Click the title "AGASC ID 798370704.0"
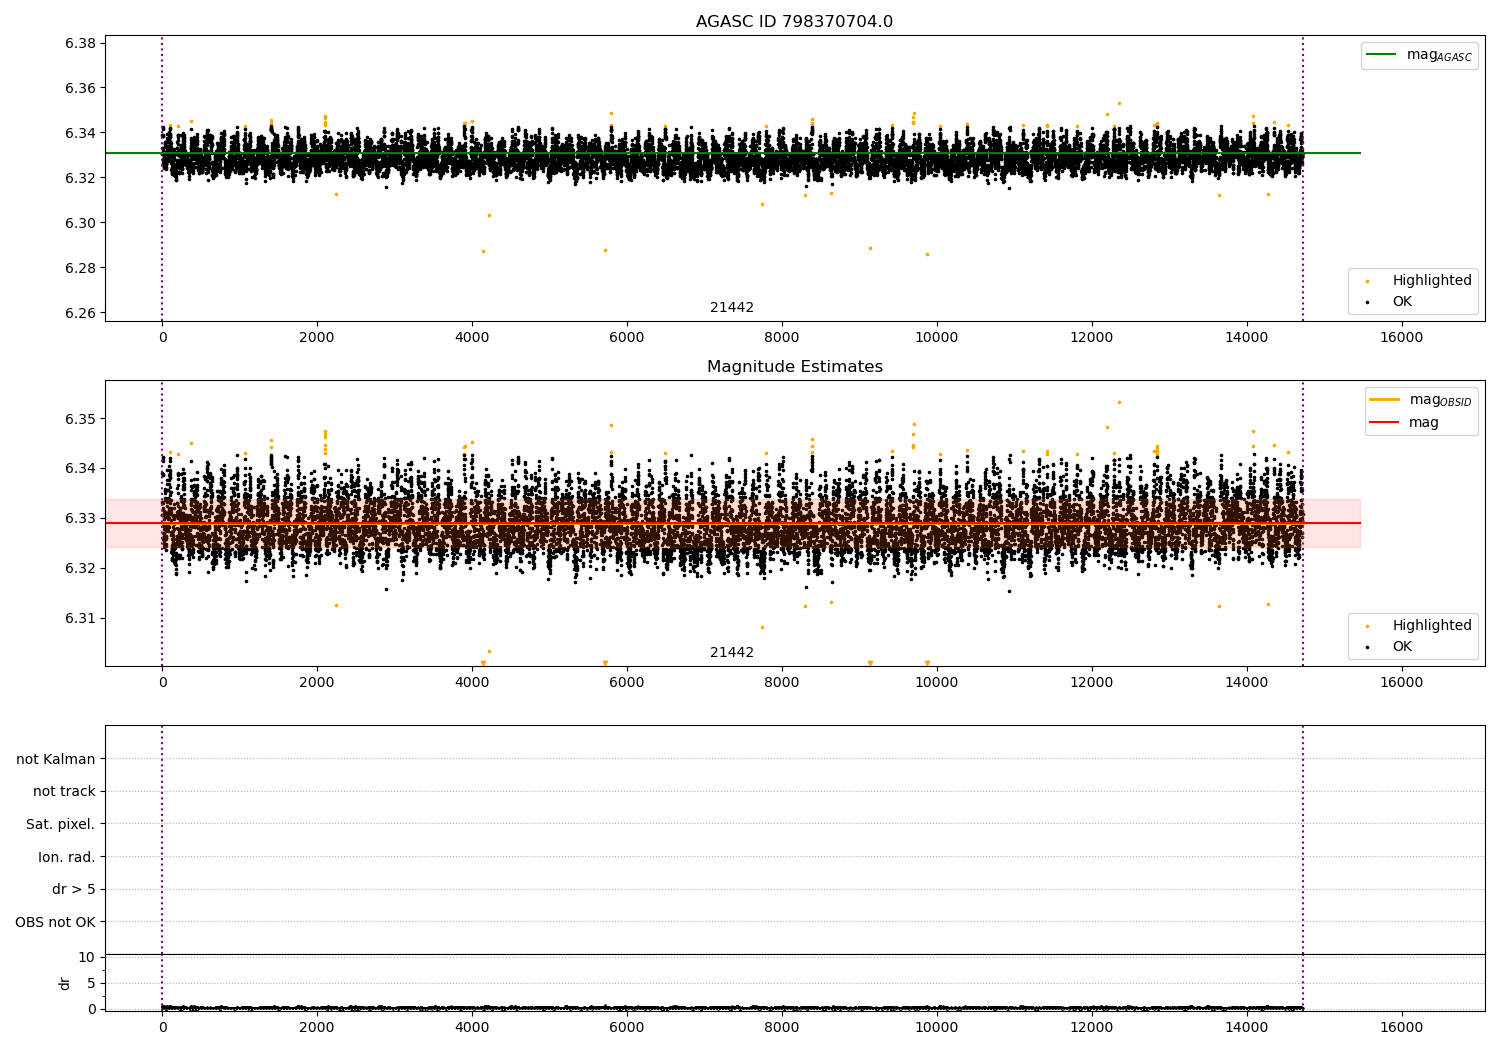 click(794, 22)
